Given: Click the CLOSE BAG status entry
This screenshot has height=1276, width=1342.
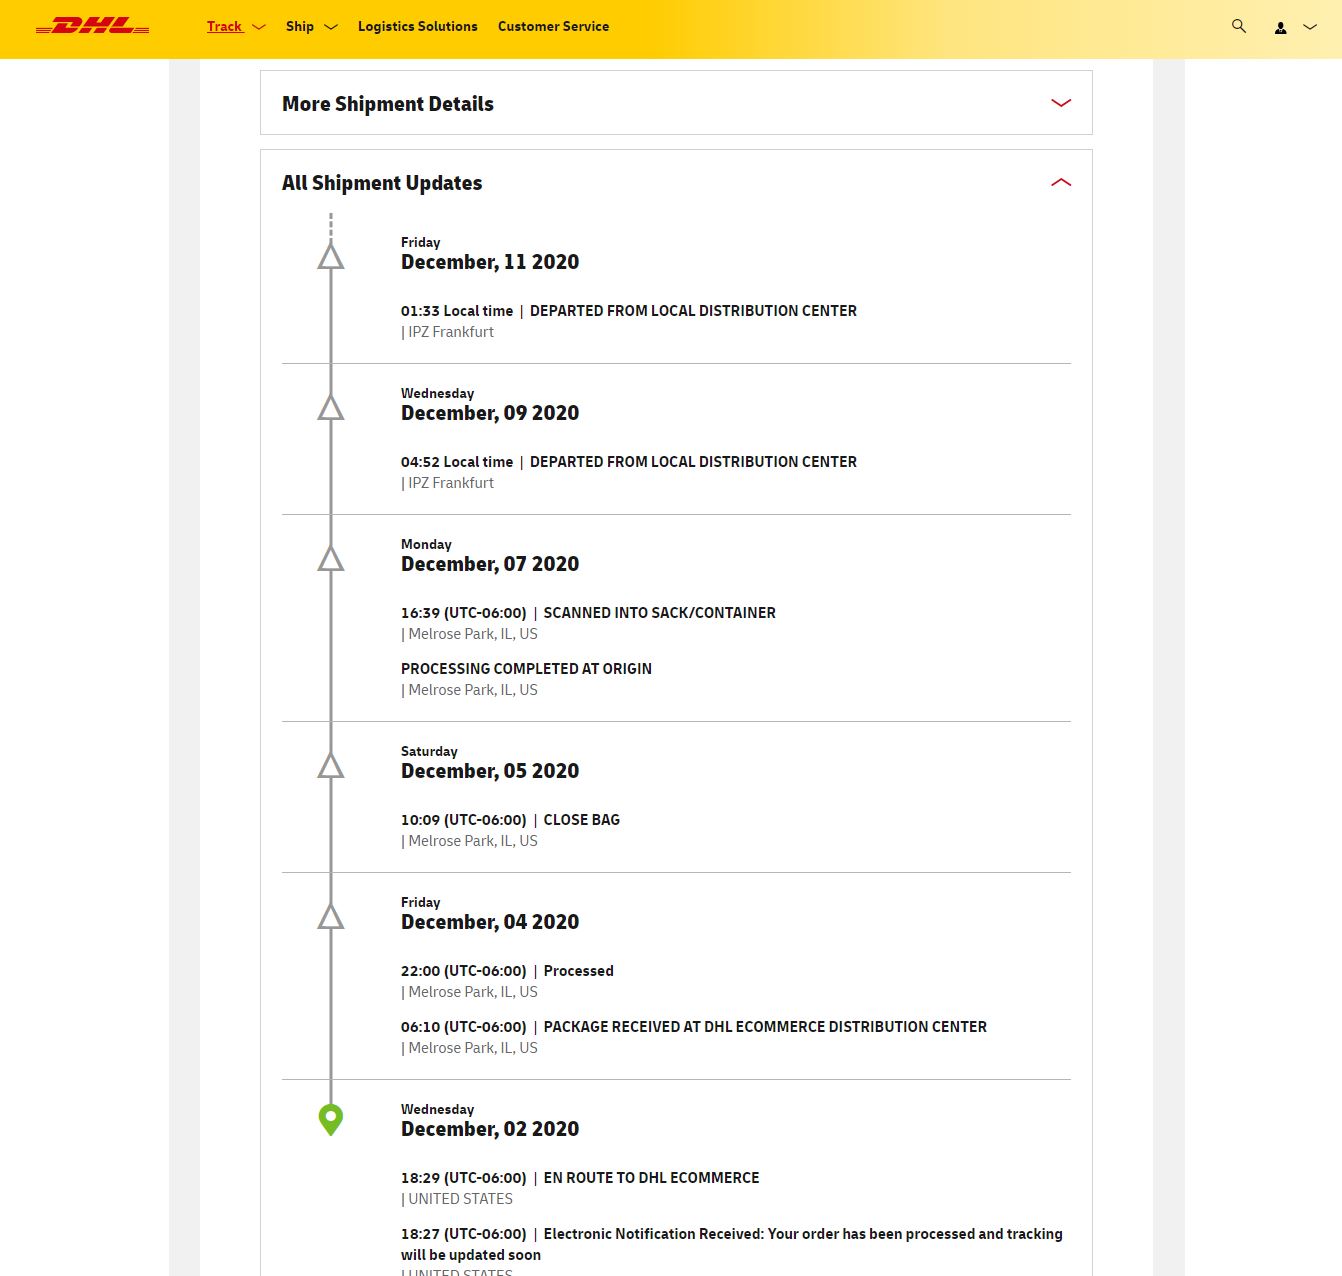Looking at the screenshot, I should (582, 820).
